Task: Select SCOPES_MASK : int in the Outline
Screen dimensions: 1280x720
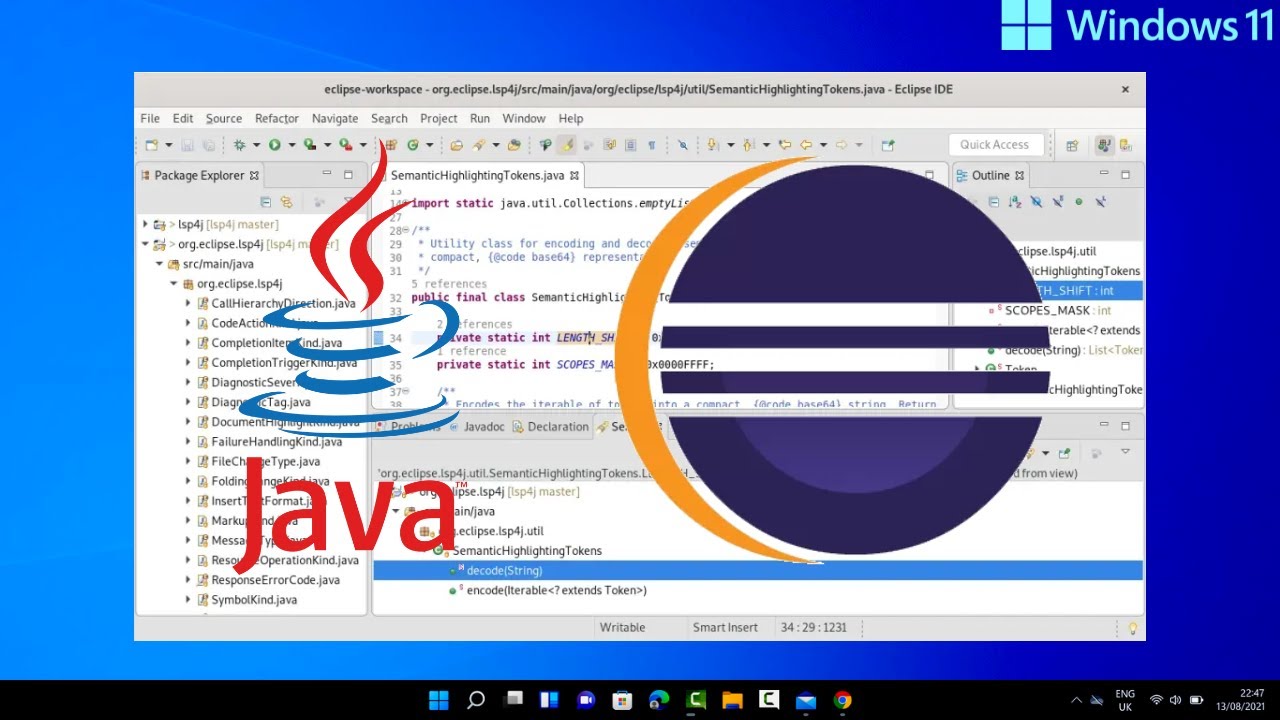Action: tap(1058, 310)
